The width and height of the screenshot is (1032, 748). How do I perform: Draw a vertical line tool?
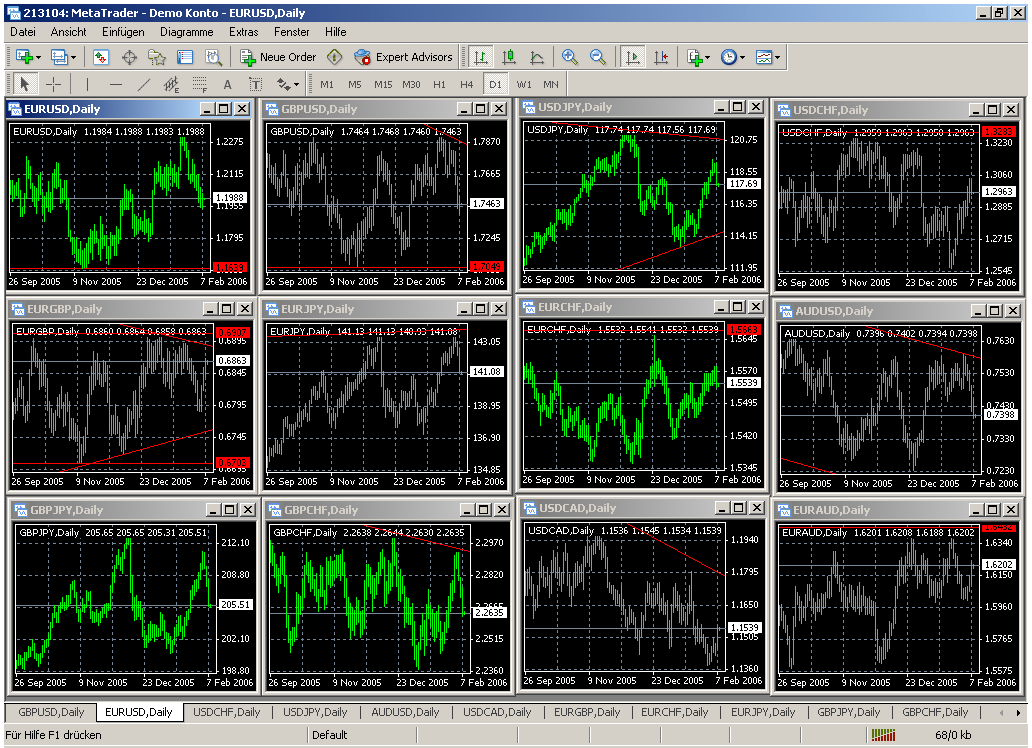[87, 85]
